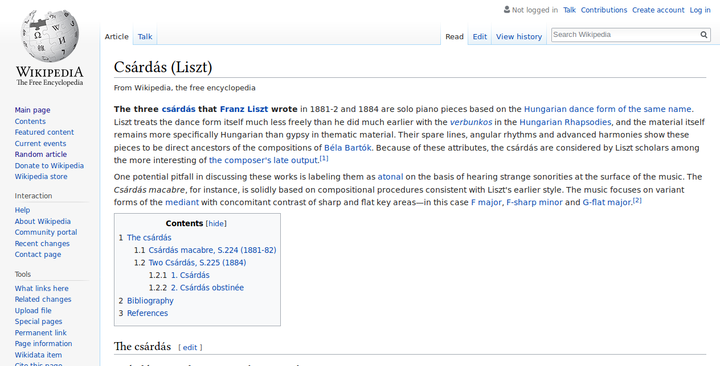720x366 pixels.
Task: Open Featured content link
Action: (x=44, y=132)
